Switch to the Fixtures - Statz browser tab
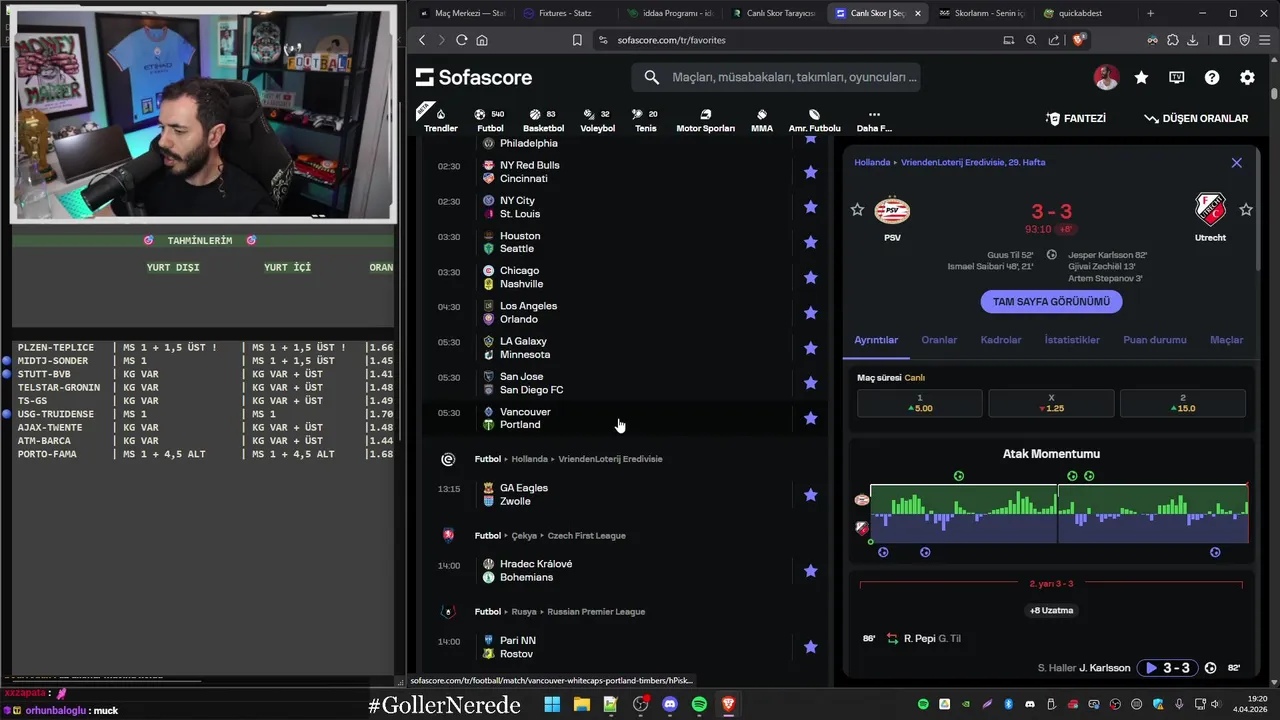Image resolution: width=1280 pixels, height=720 pixels. (x=565, y=13)
